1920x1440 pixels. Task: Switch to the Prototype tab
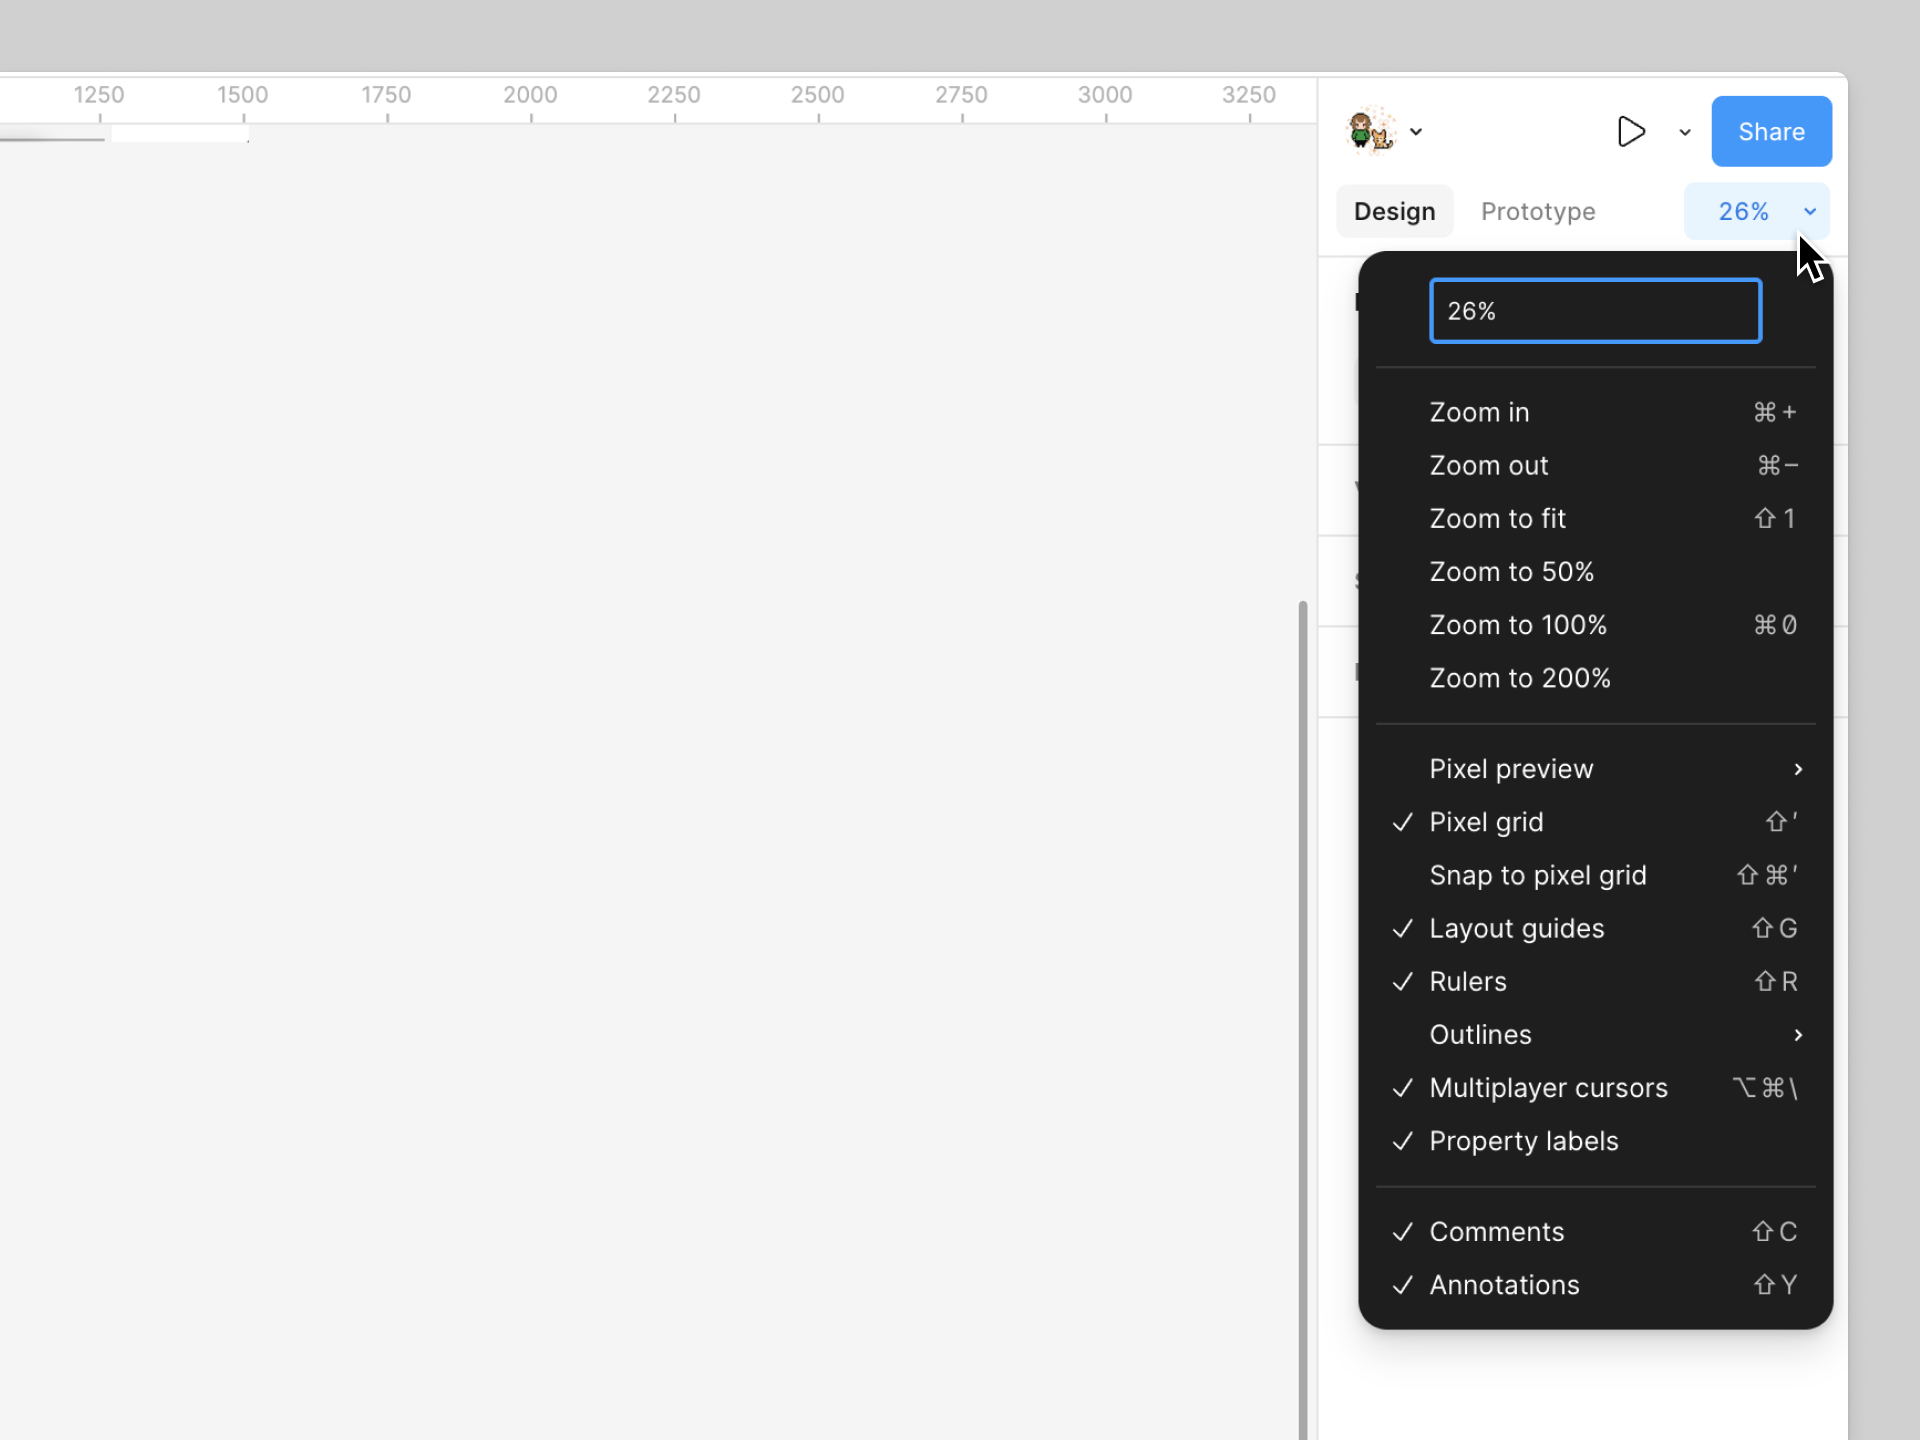click(1538, 211)
